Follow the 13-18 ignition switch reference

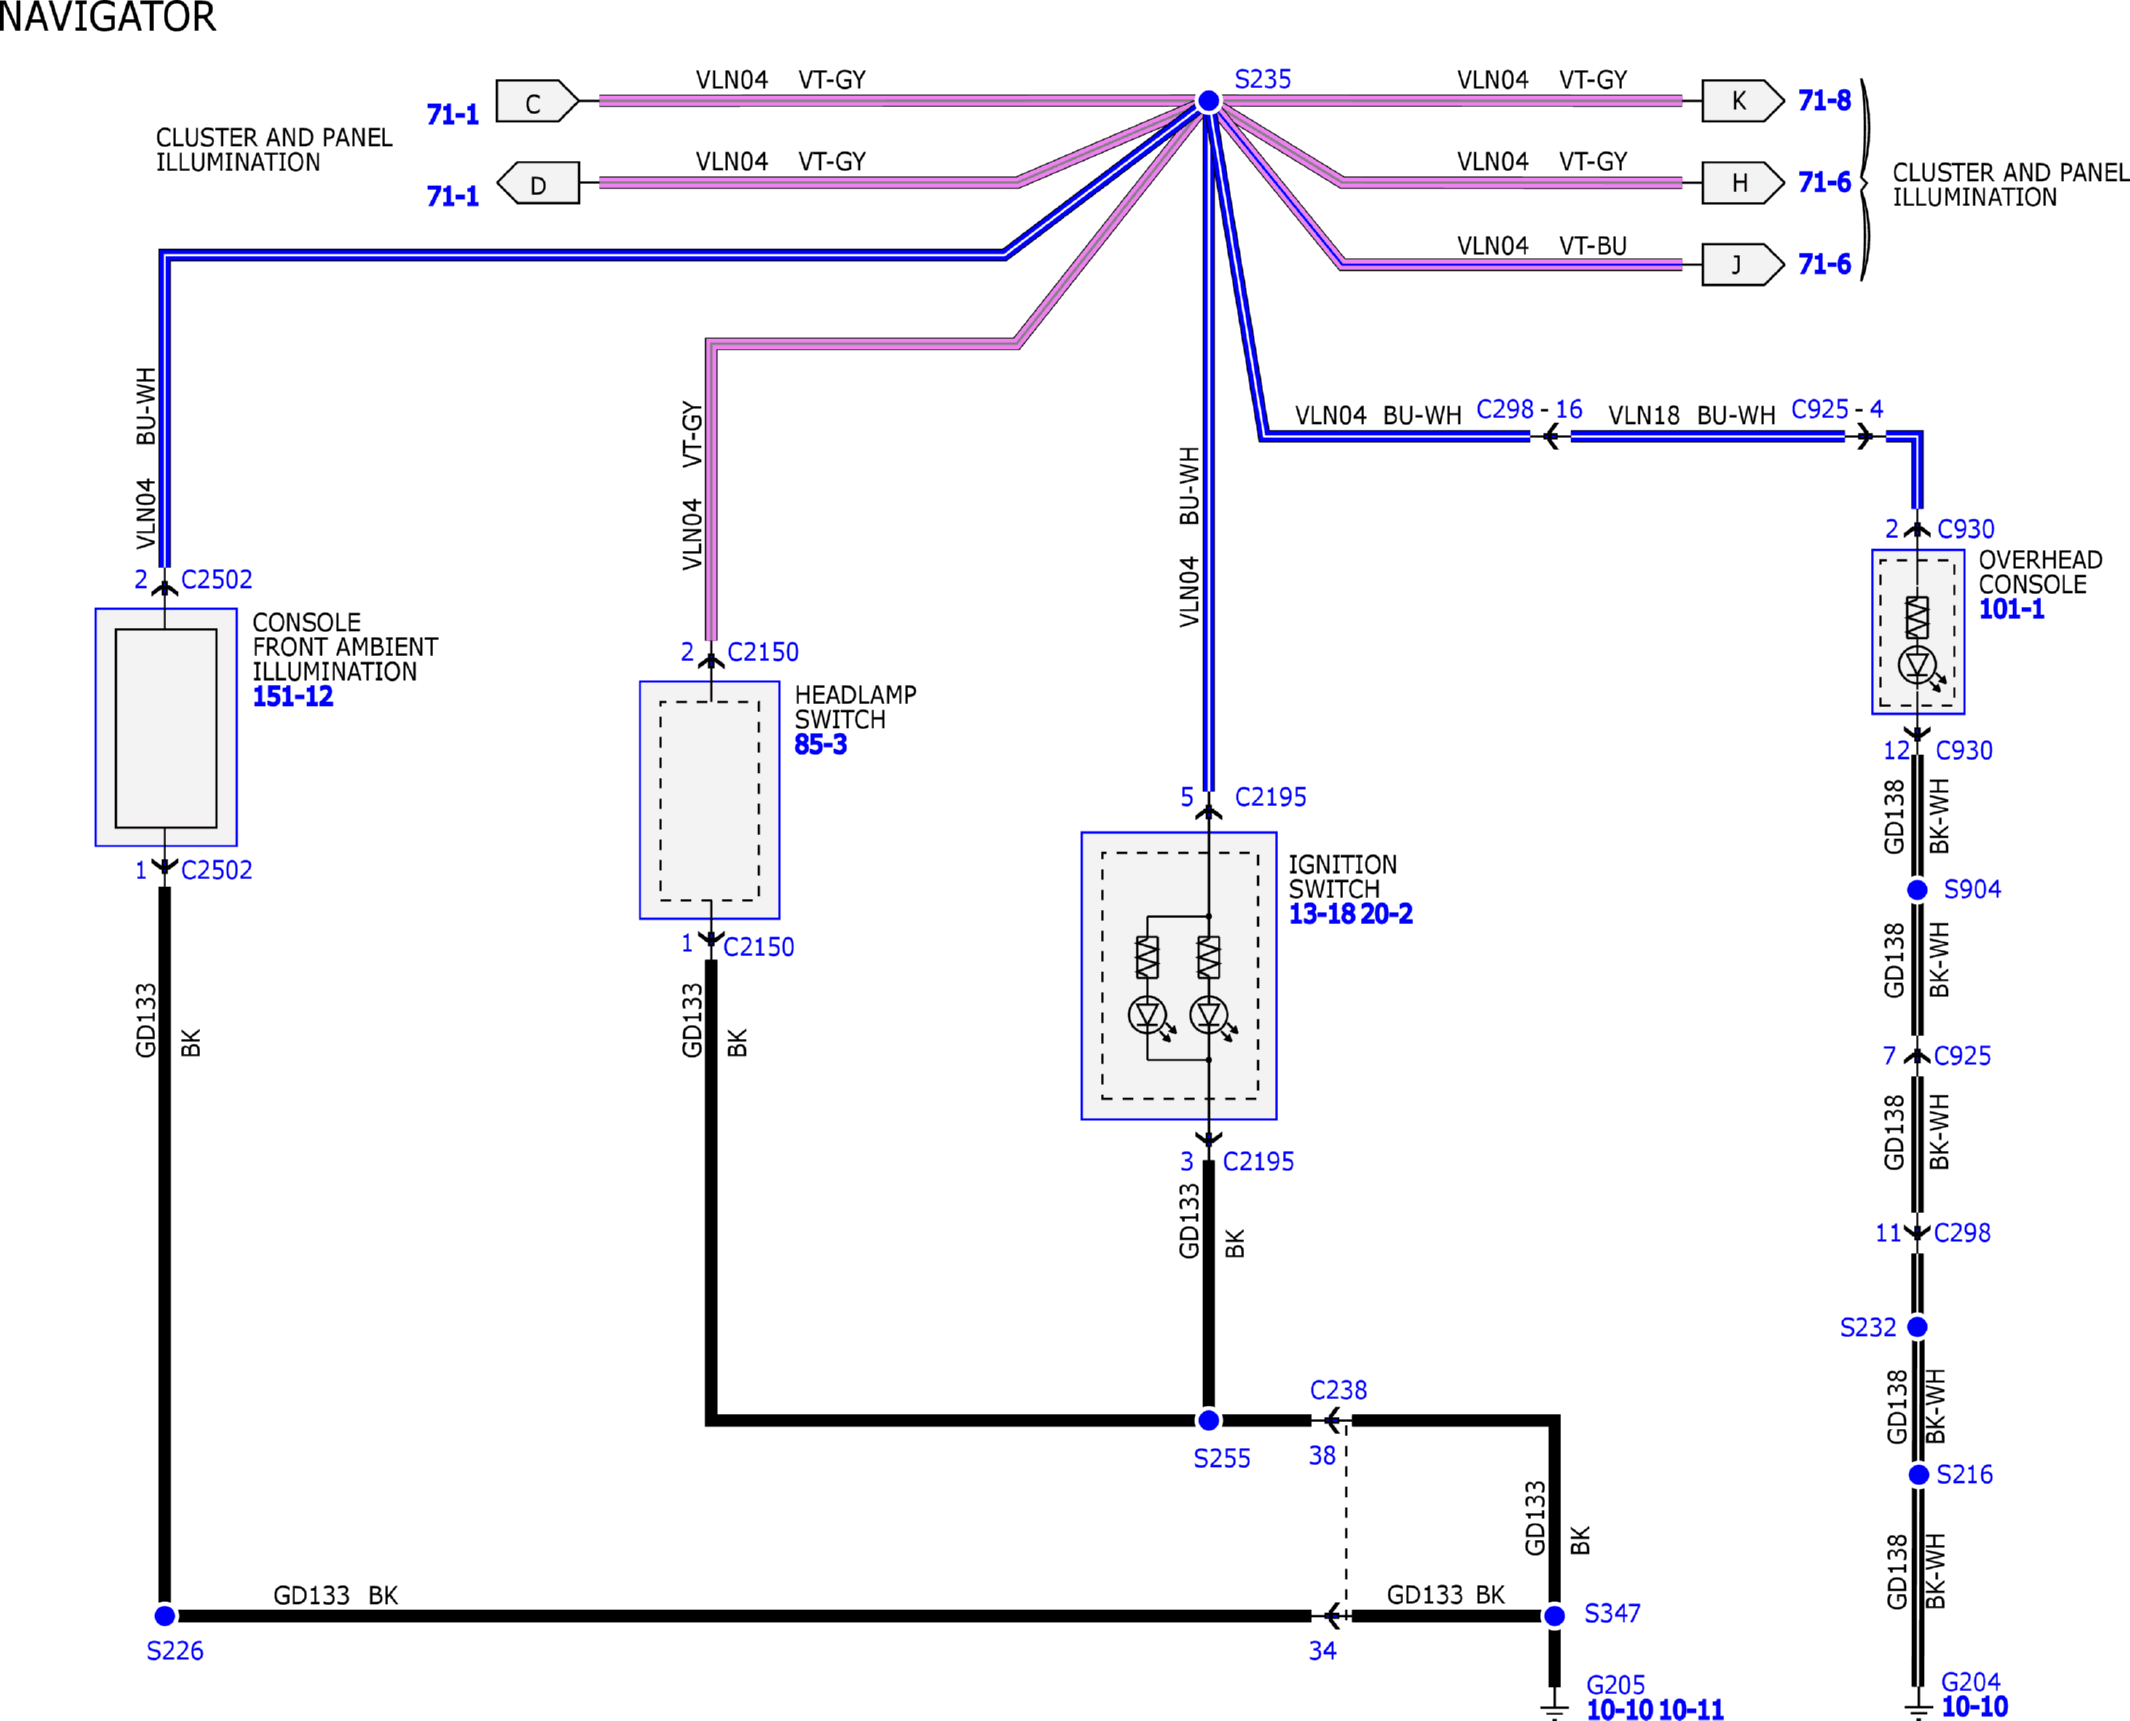point(1322,914)
